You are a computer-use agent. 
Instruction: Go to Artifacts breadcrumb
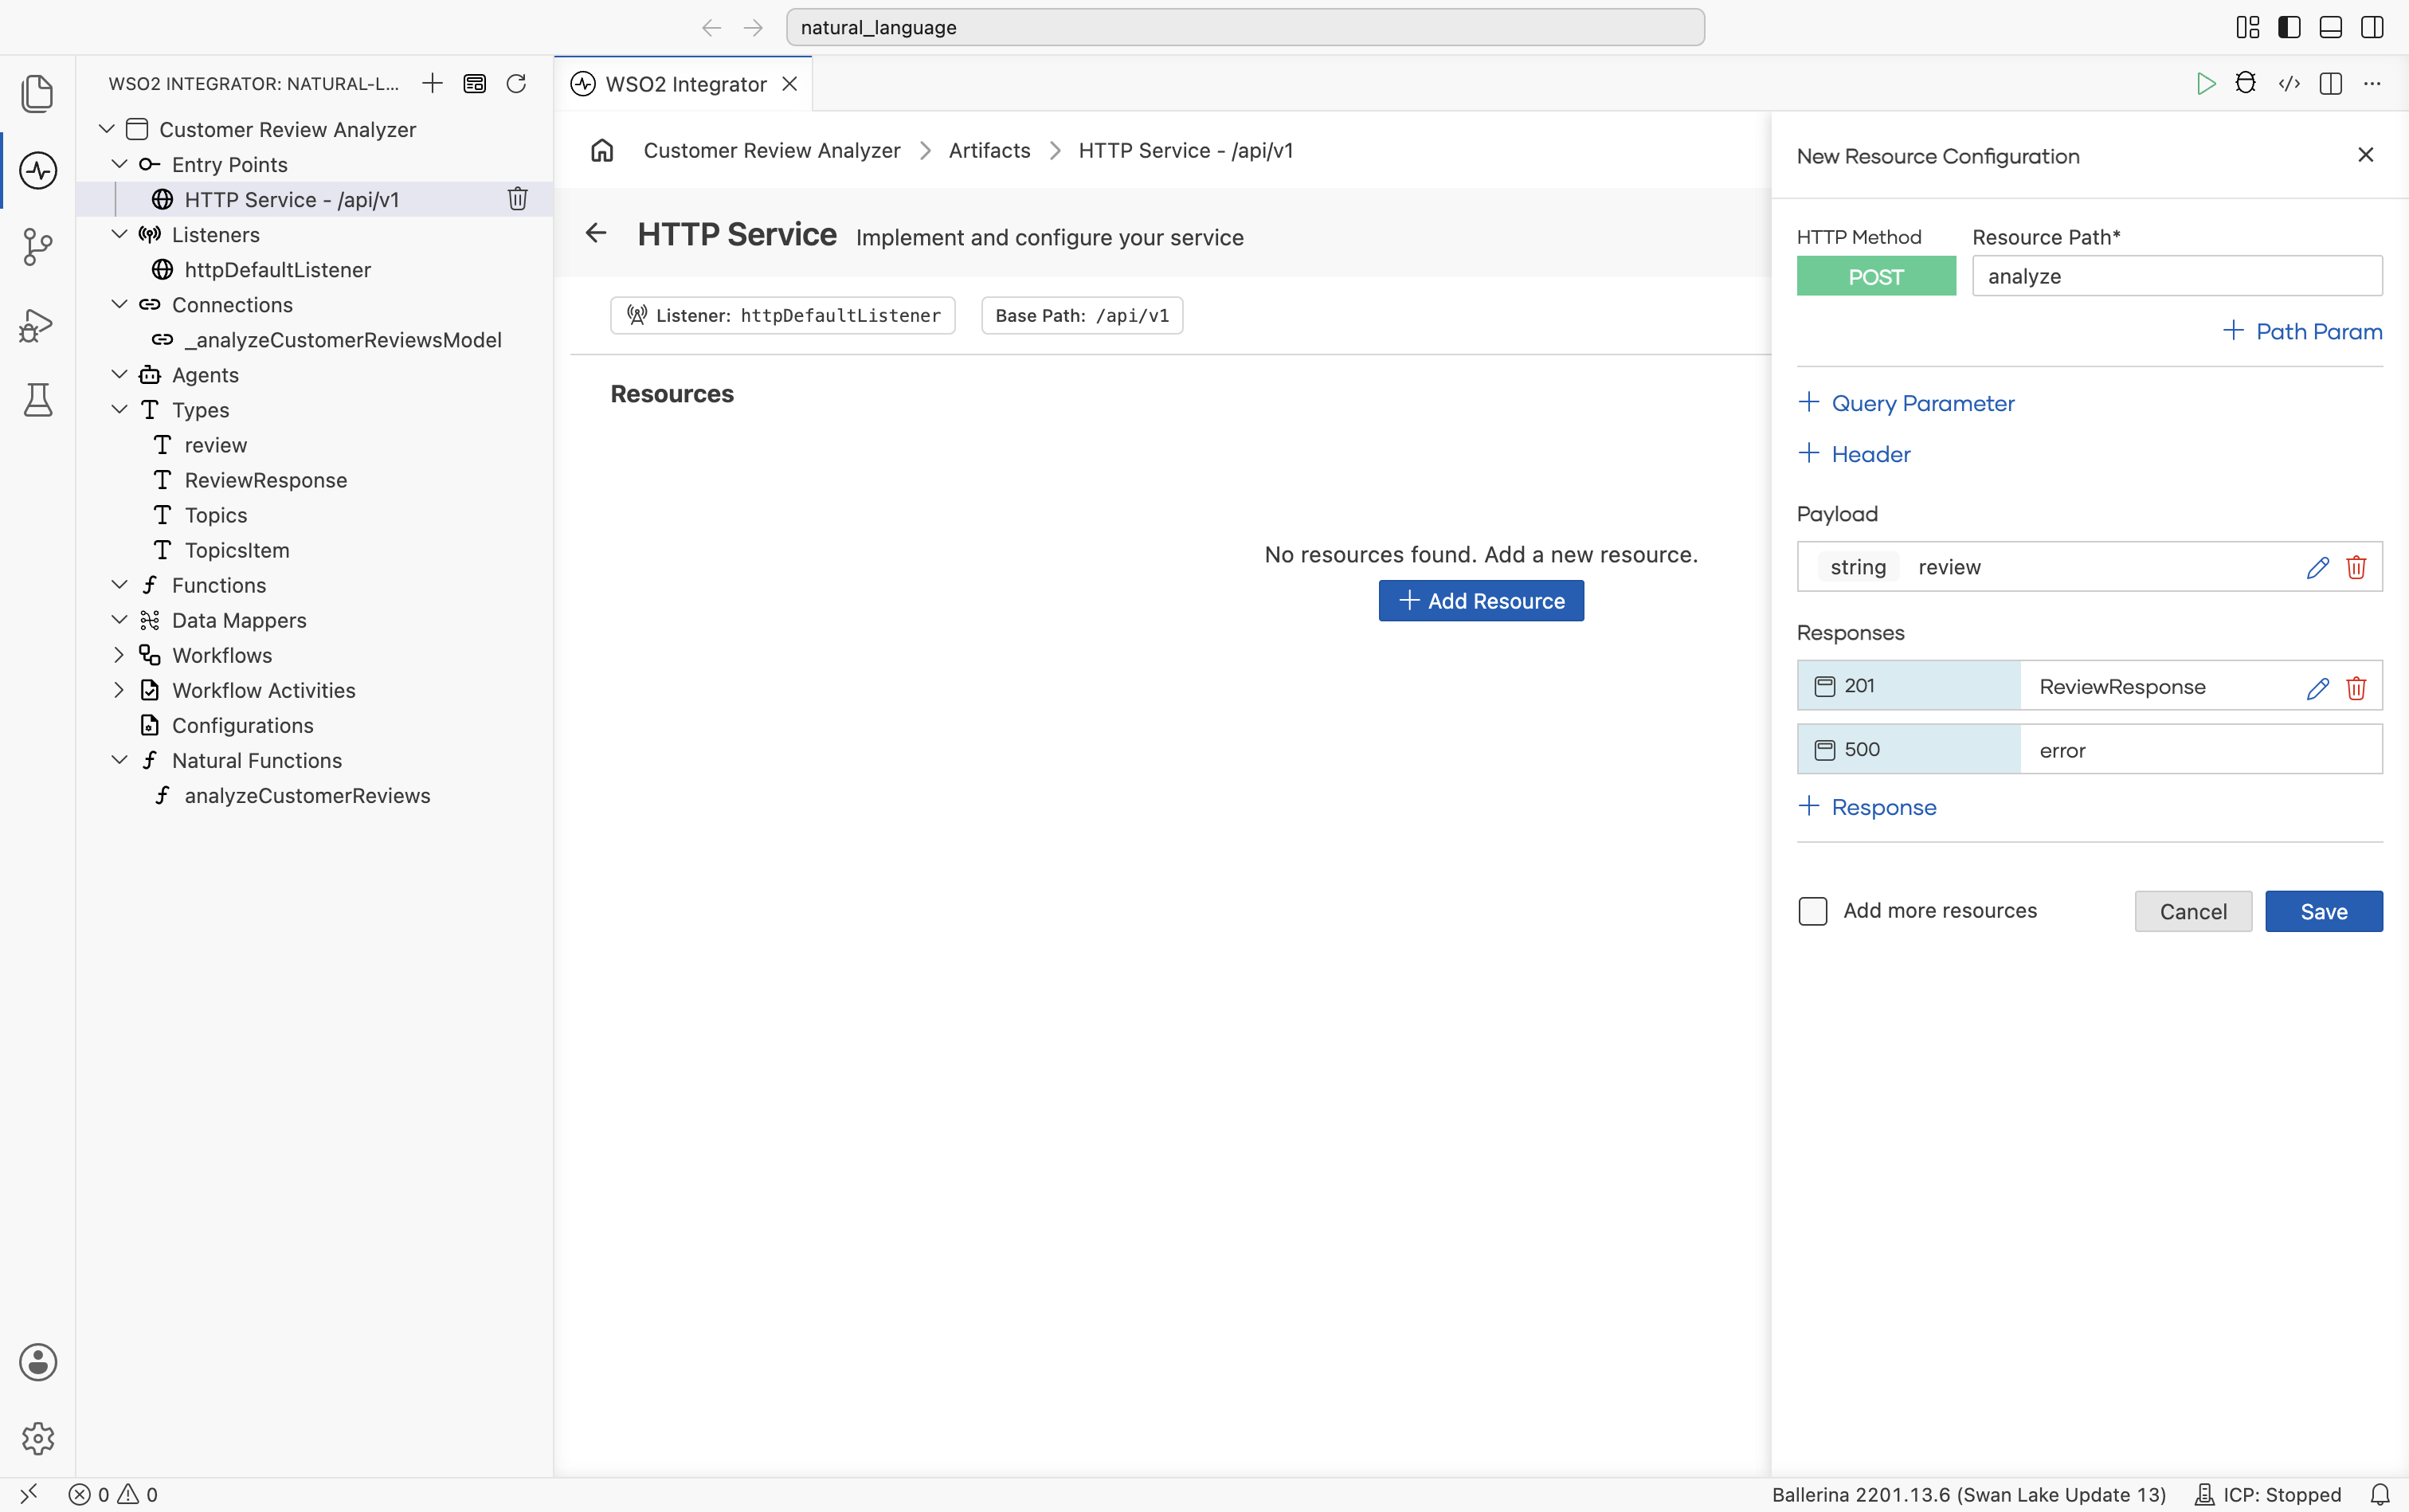click(x=989, y=150)
